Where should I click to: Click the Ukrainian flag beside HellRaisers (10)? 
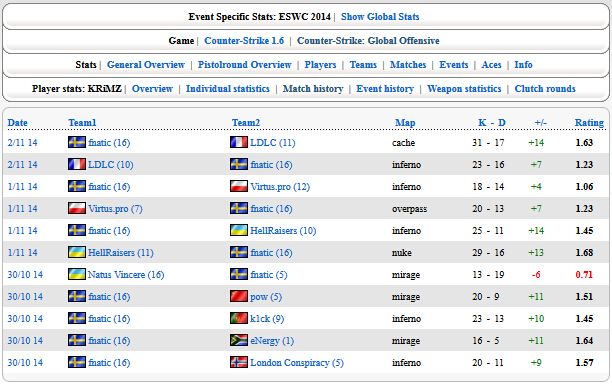239,230
